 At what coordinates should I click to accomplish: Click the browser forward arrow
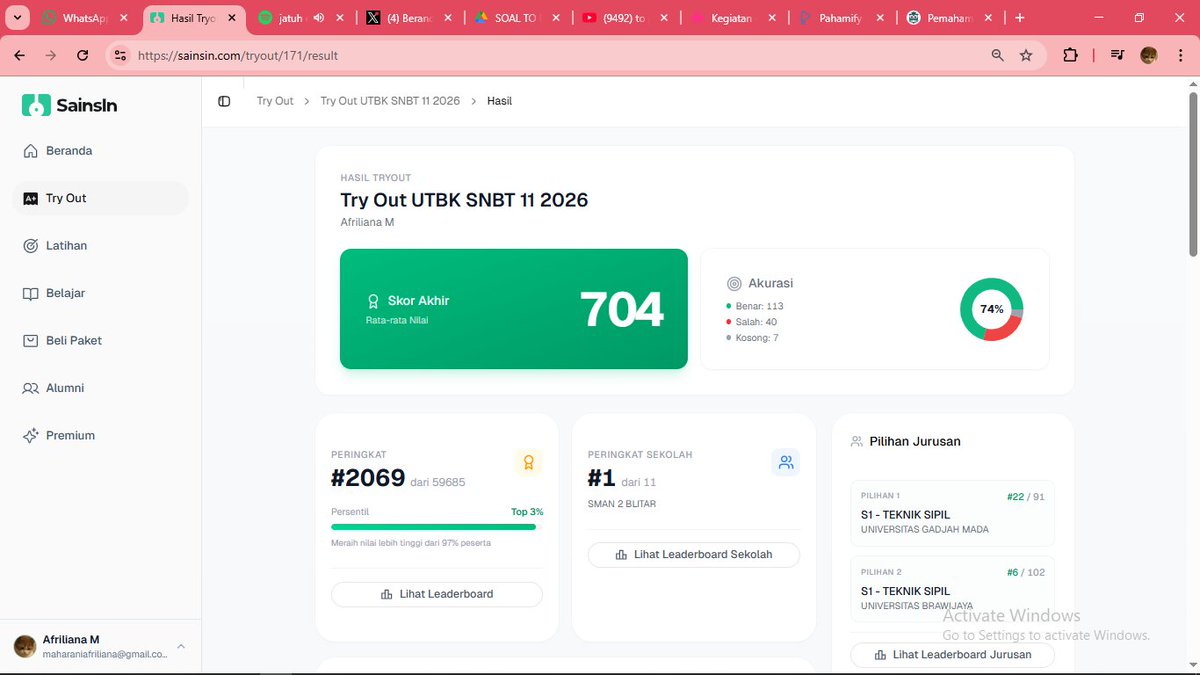51,56
